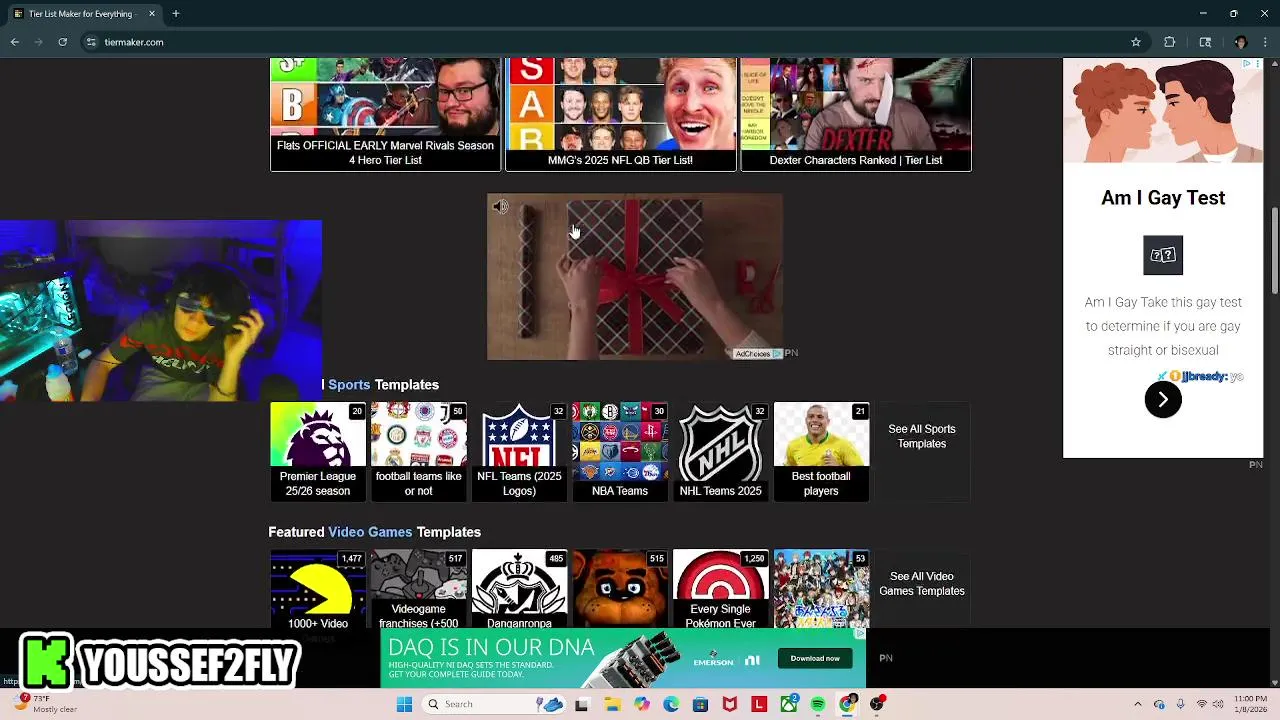Screen dimensions: 1280x720
Task: Close the Tier List Maker tab
Action: pos(152,14)
